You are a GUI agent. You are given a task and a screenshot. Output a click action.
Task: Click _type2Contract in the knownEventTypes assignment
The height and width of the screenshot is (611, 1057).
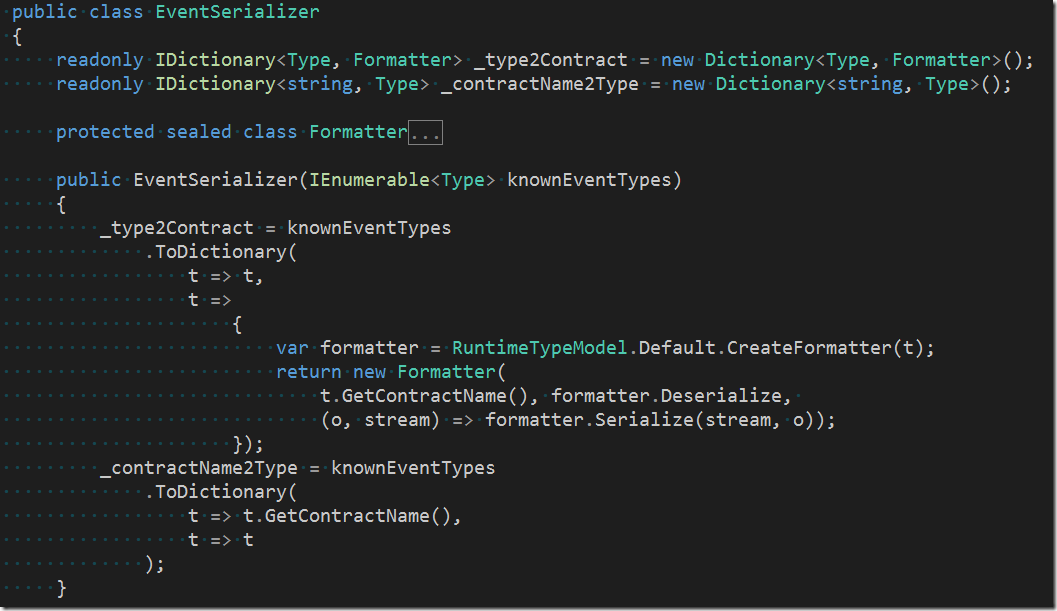click(x=177, y=228)
